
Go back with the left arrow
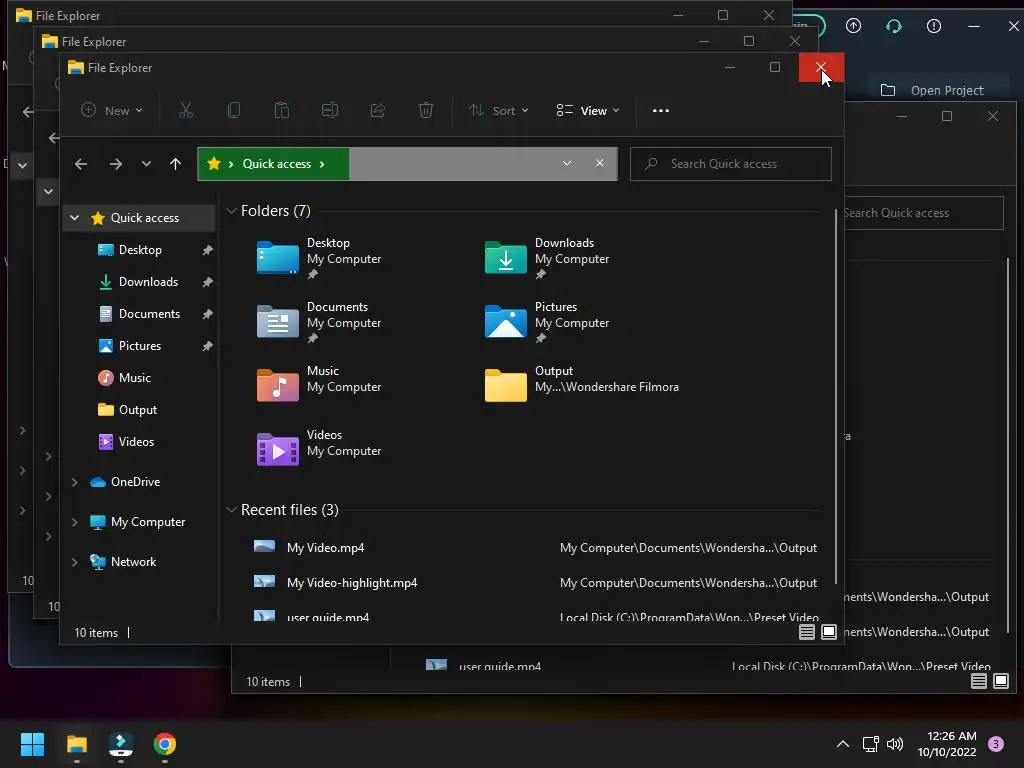[x=81, y=164]
